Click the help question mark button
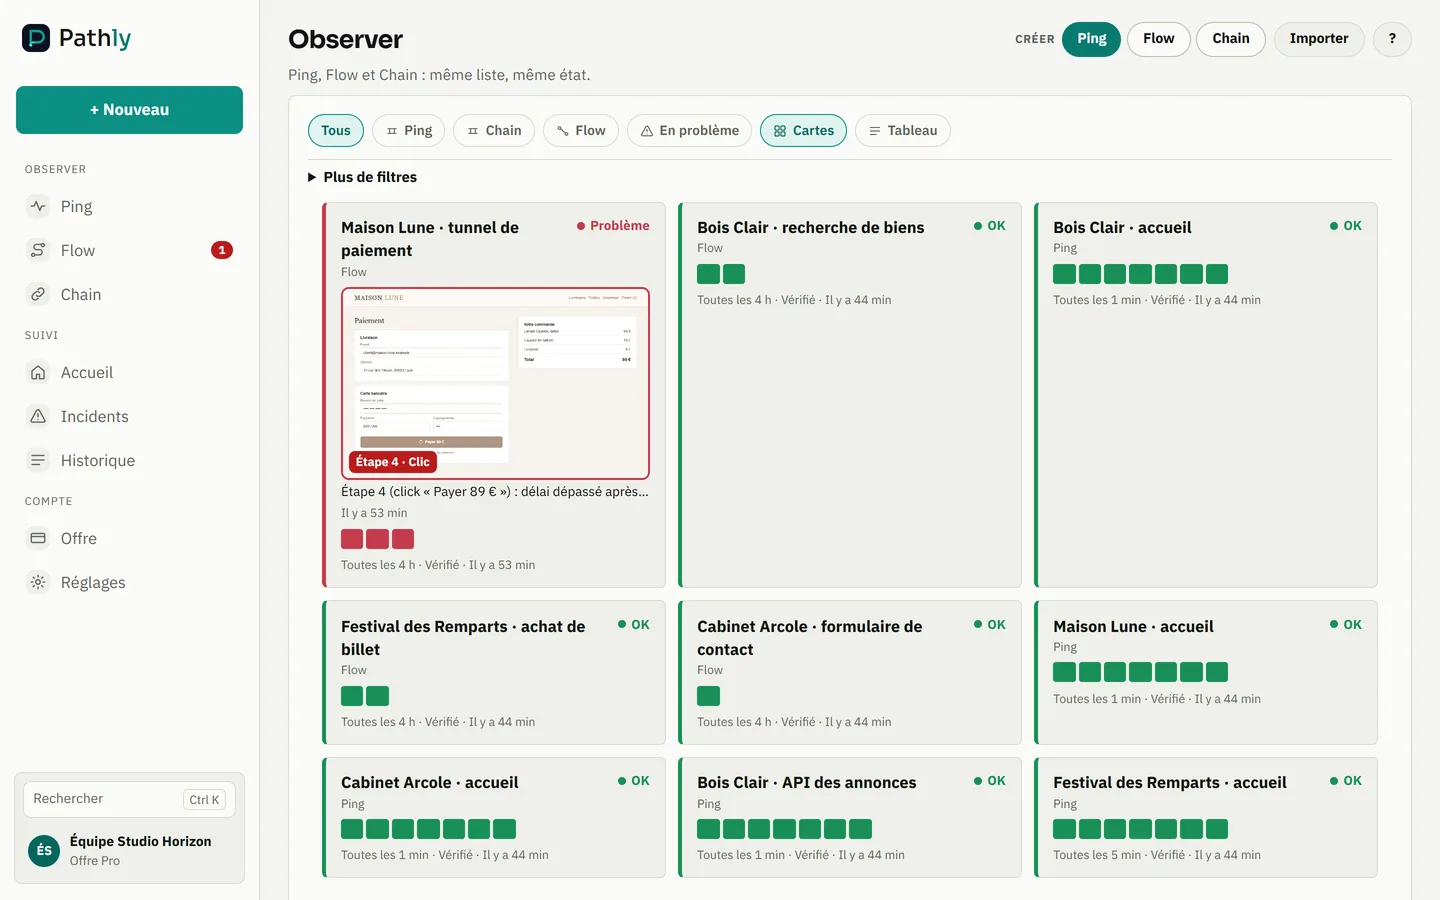Viewport: 1440px width, 900px height. 1392,39
